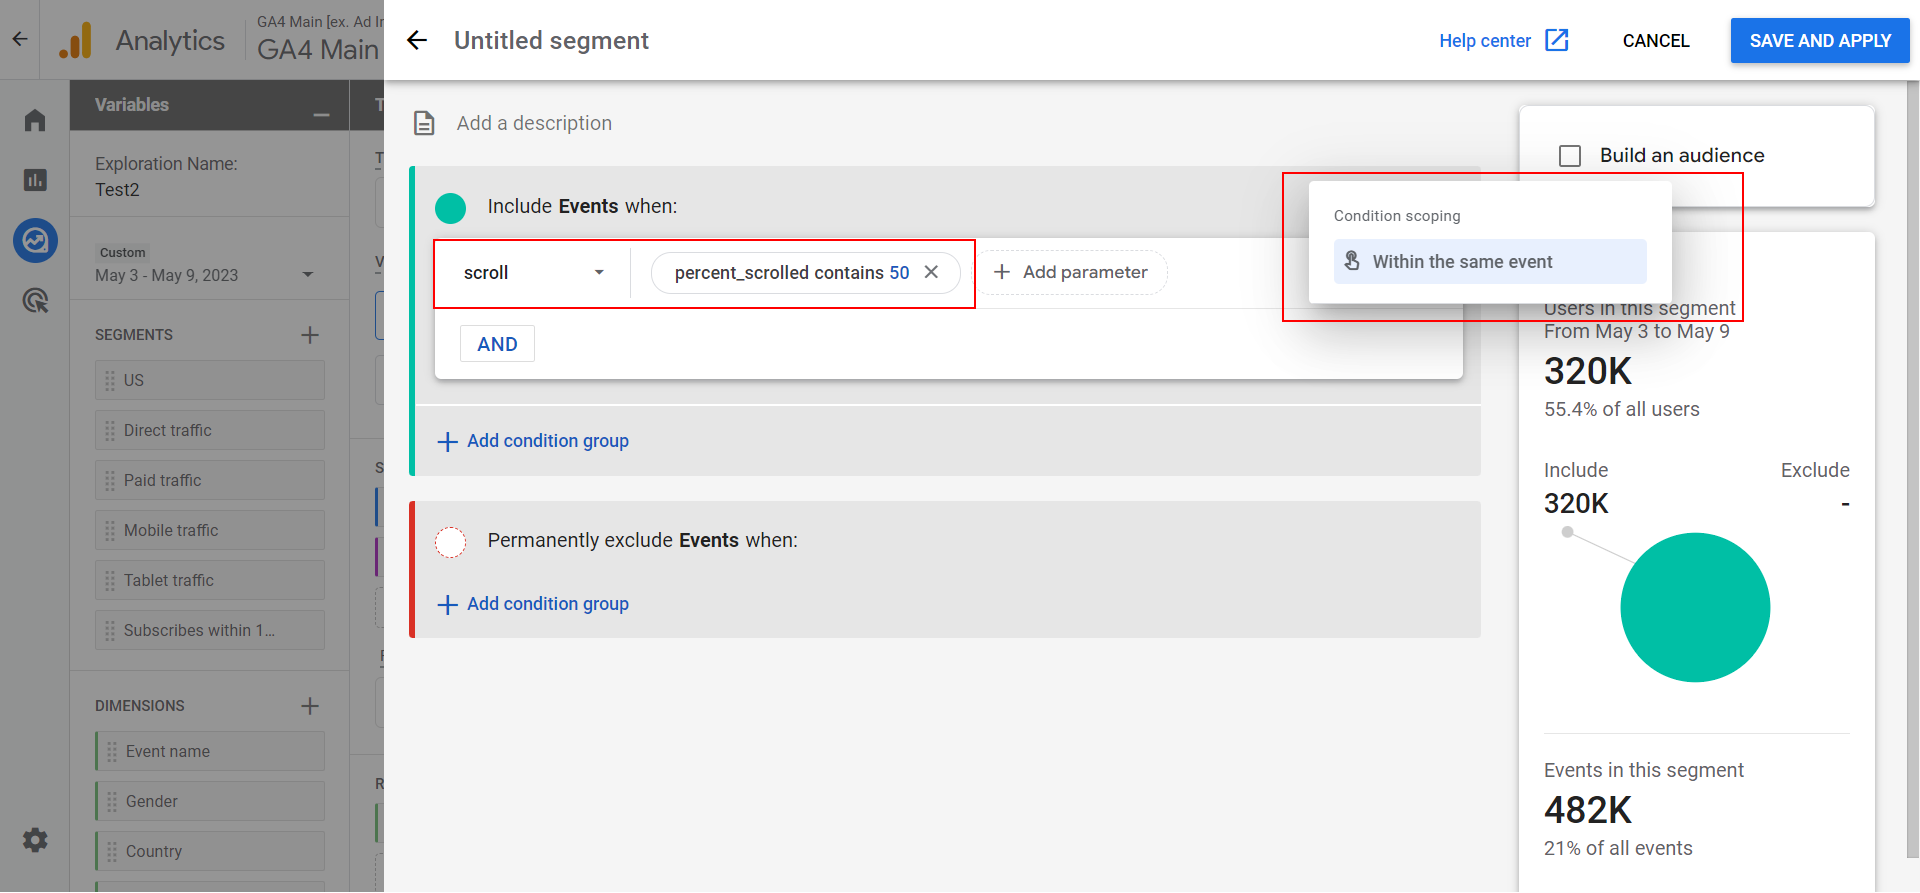
Task: Choose Within the same event scoping
Action: 1489,262
